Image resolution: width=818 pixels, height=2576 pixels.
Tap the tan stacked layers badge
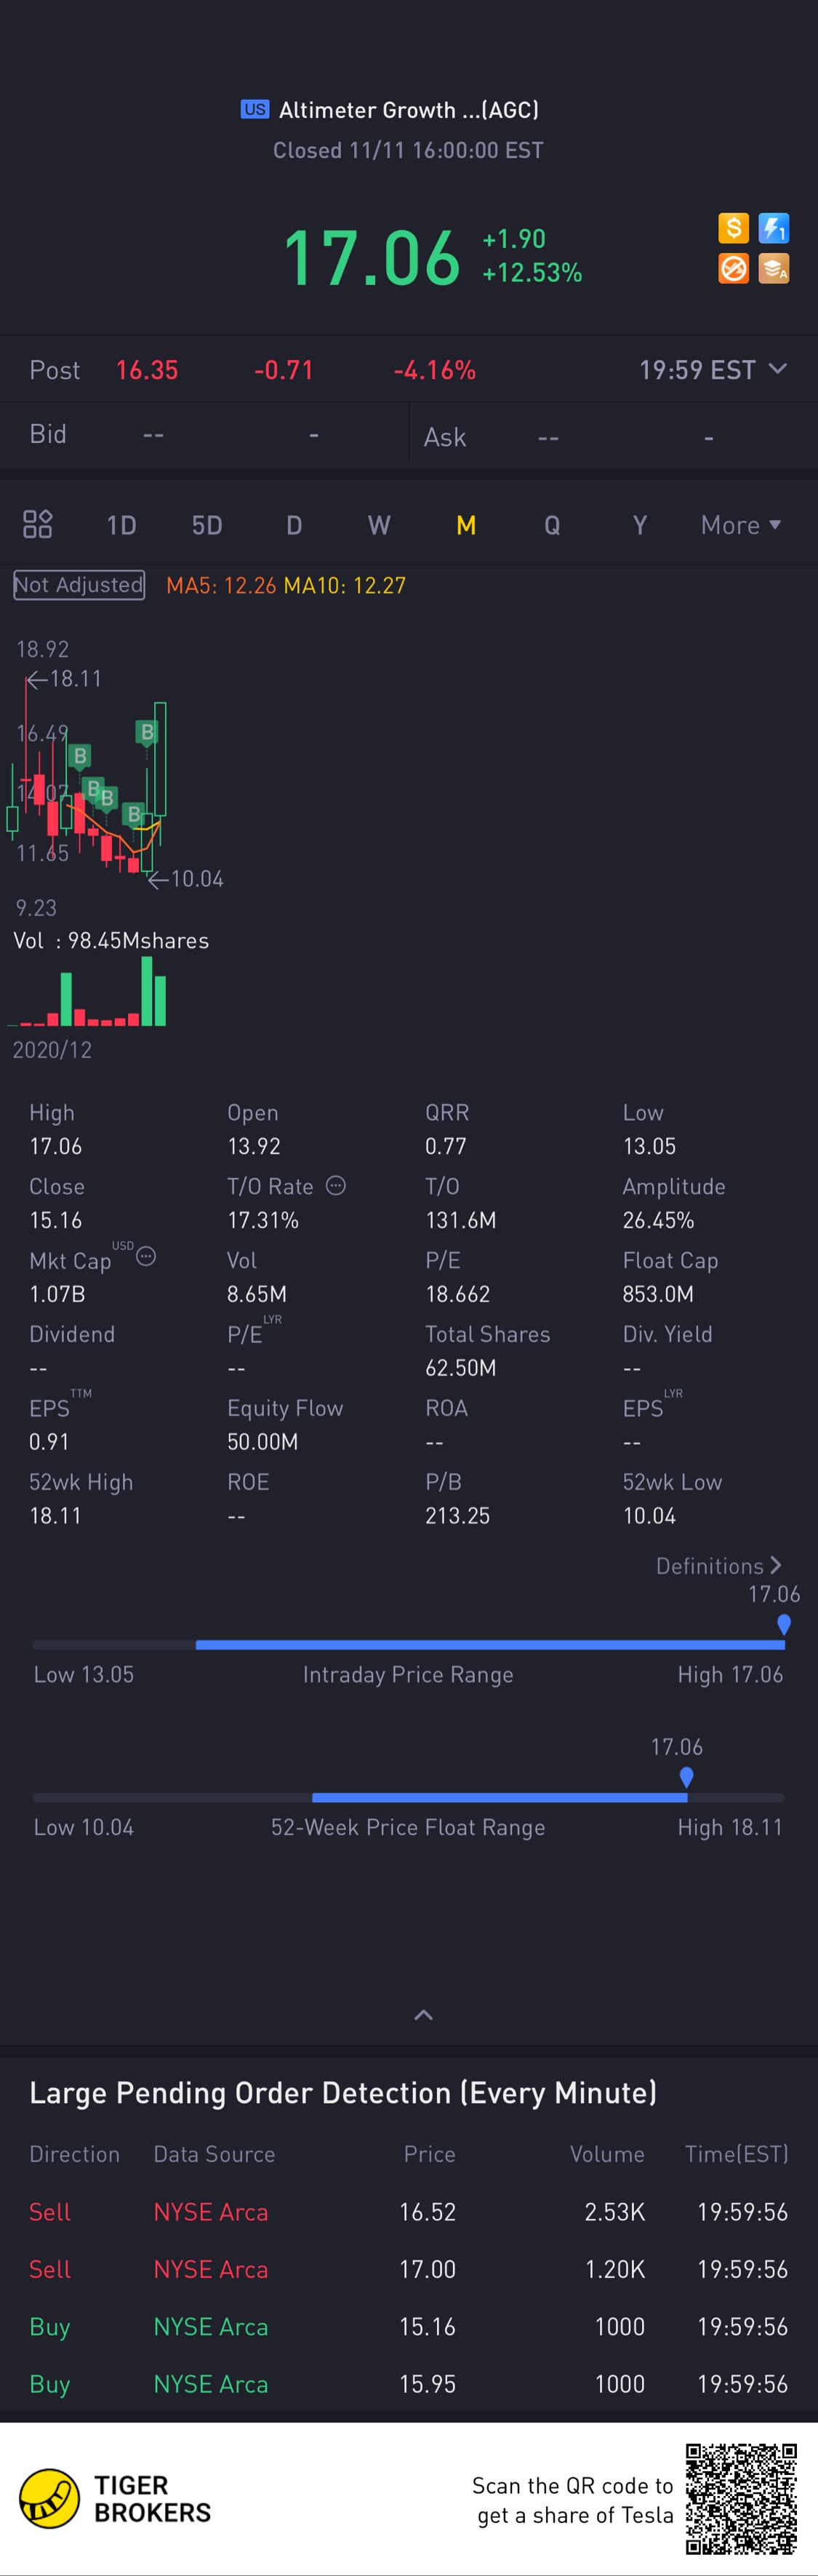click(774, 268)
